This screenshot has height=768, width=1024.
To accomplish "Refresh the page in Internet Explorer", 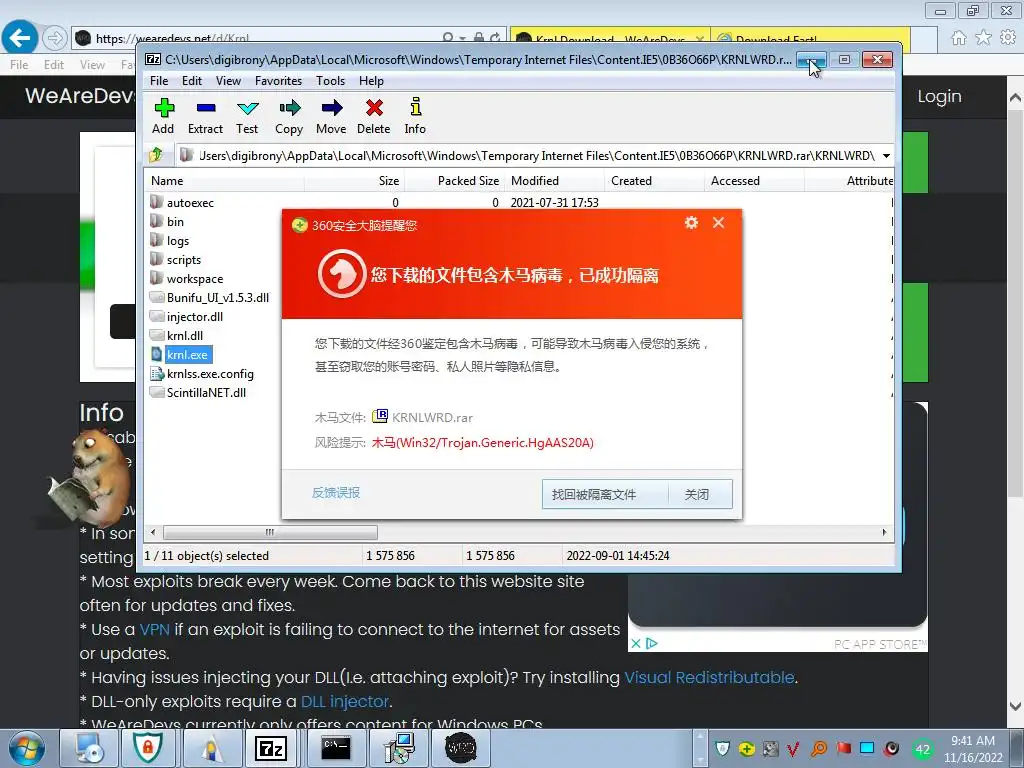I will point(496,38).
